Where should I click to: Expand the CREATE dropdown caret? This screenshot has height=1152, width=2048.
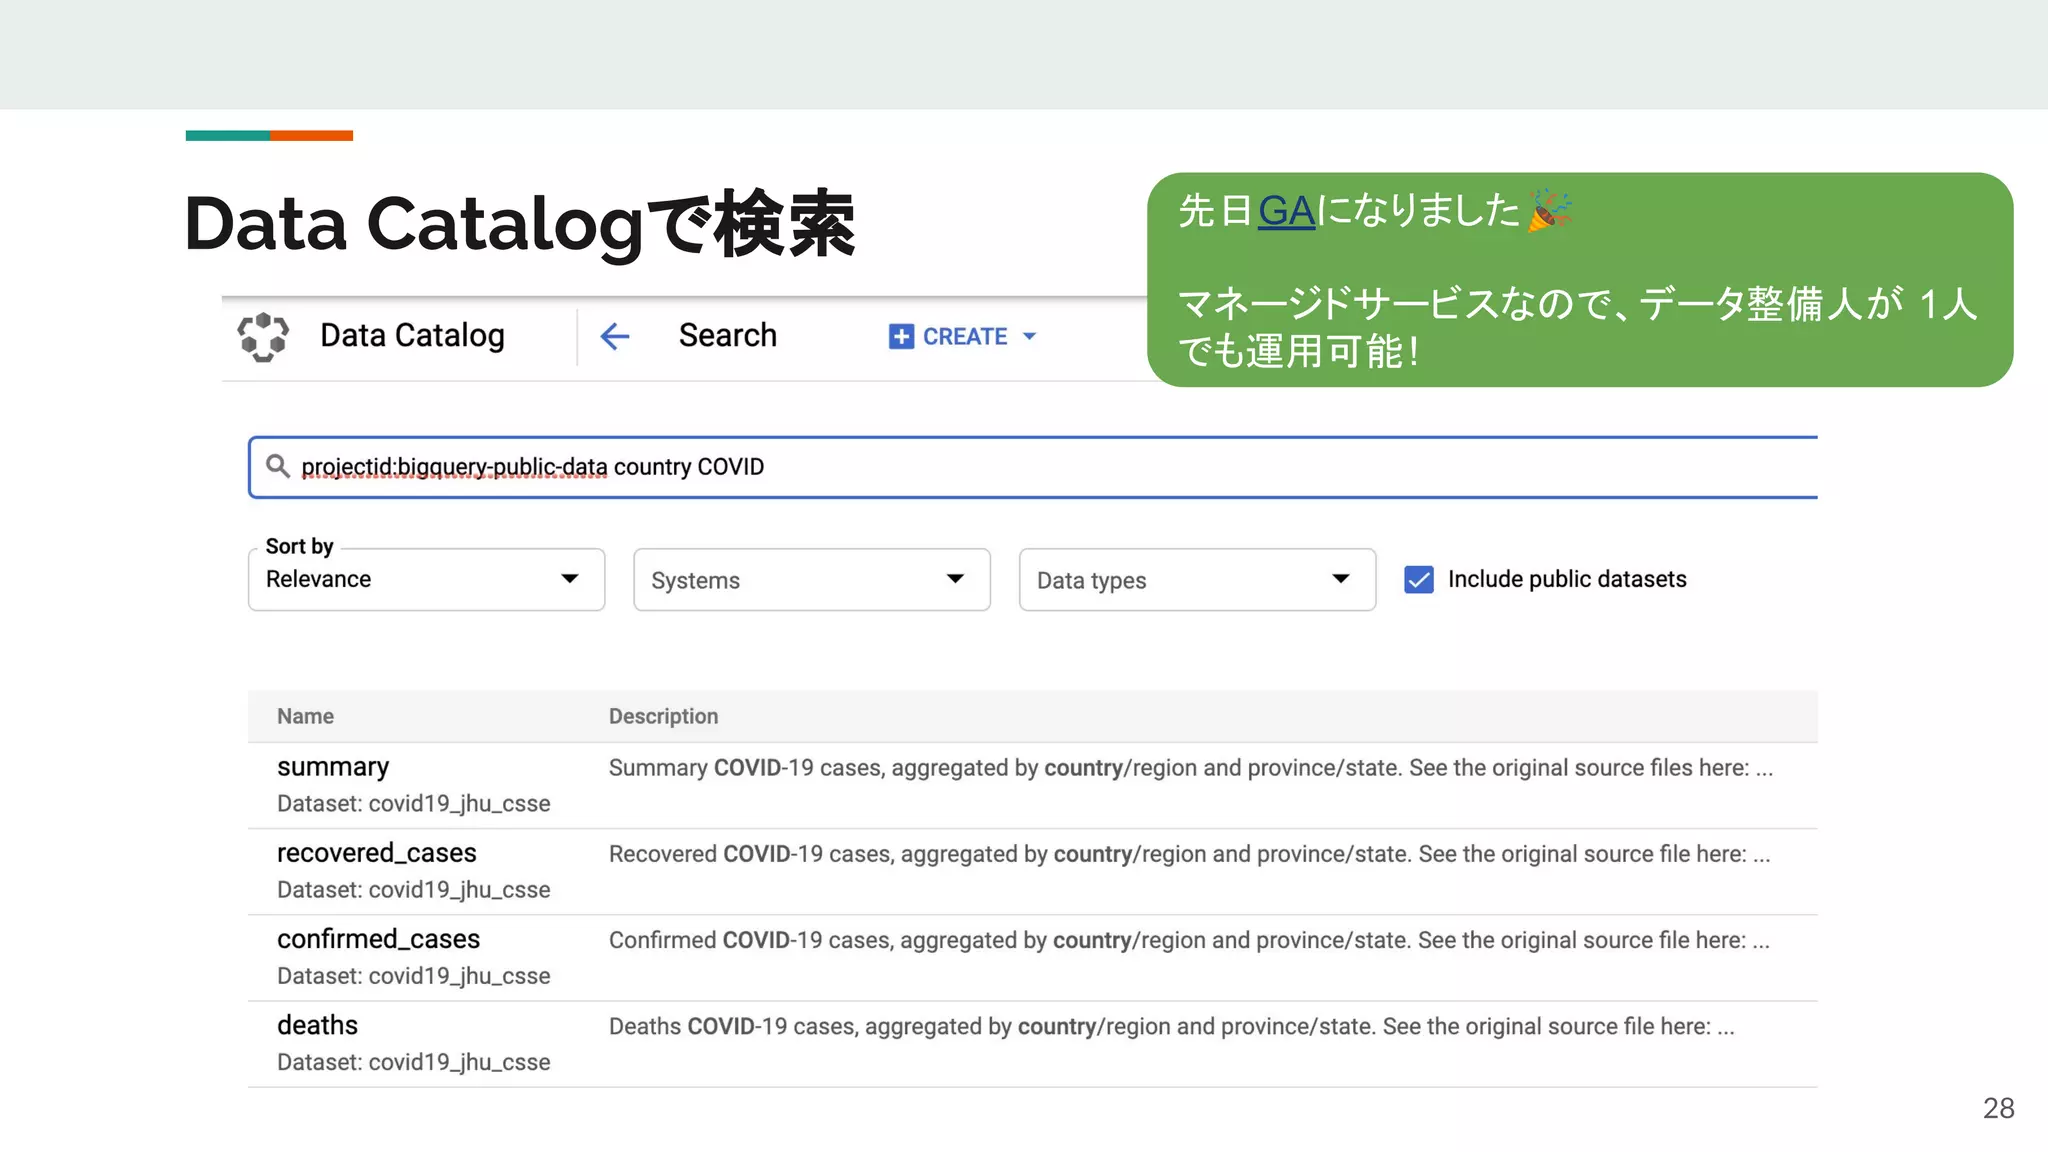[x=1030, y=337]
